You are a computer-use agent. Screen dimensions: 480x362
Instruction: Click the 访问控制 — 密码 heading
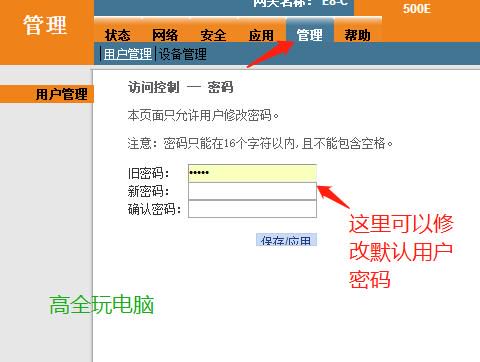(180, 87)
